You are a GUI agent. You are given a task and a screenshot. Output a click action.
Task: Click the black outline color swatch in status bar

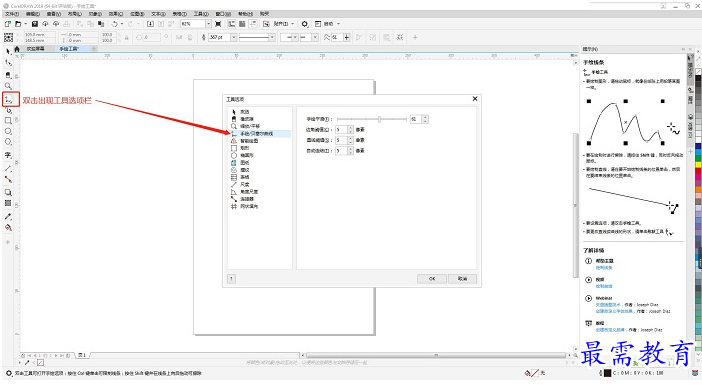[607, 373]
